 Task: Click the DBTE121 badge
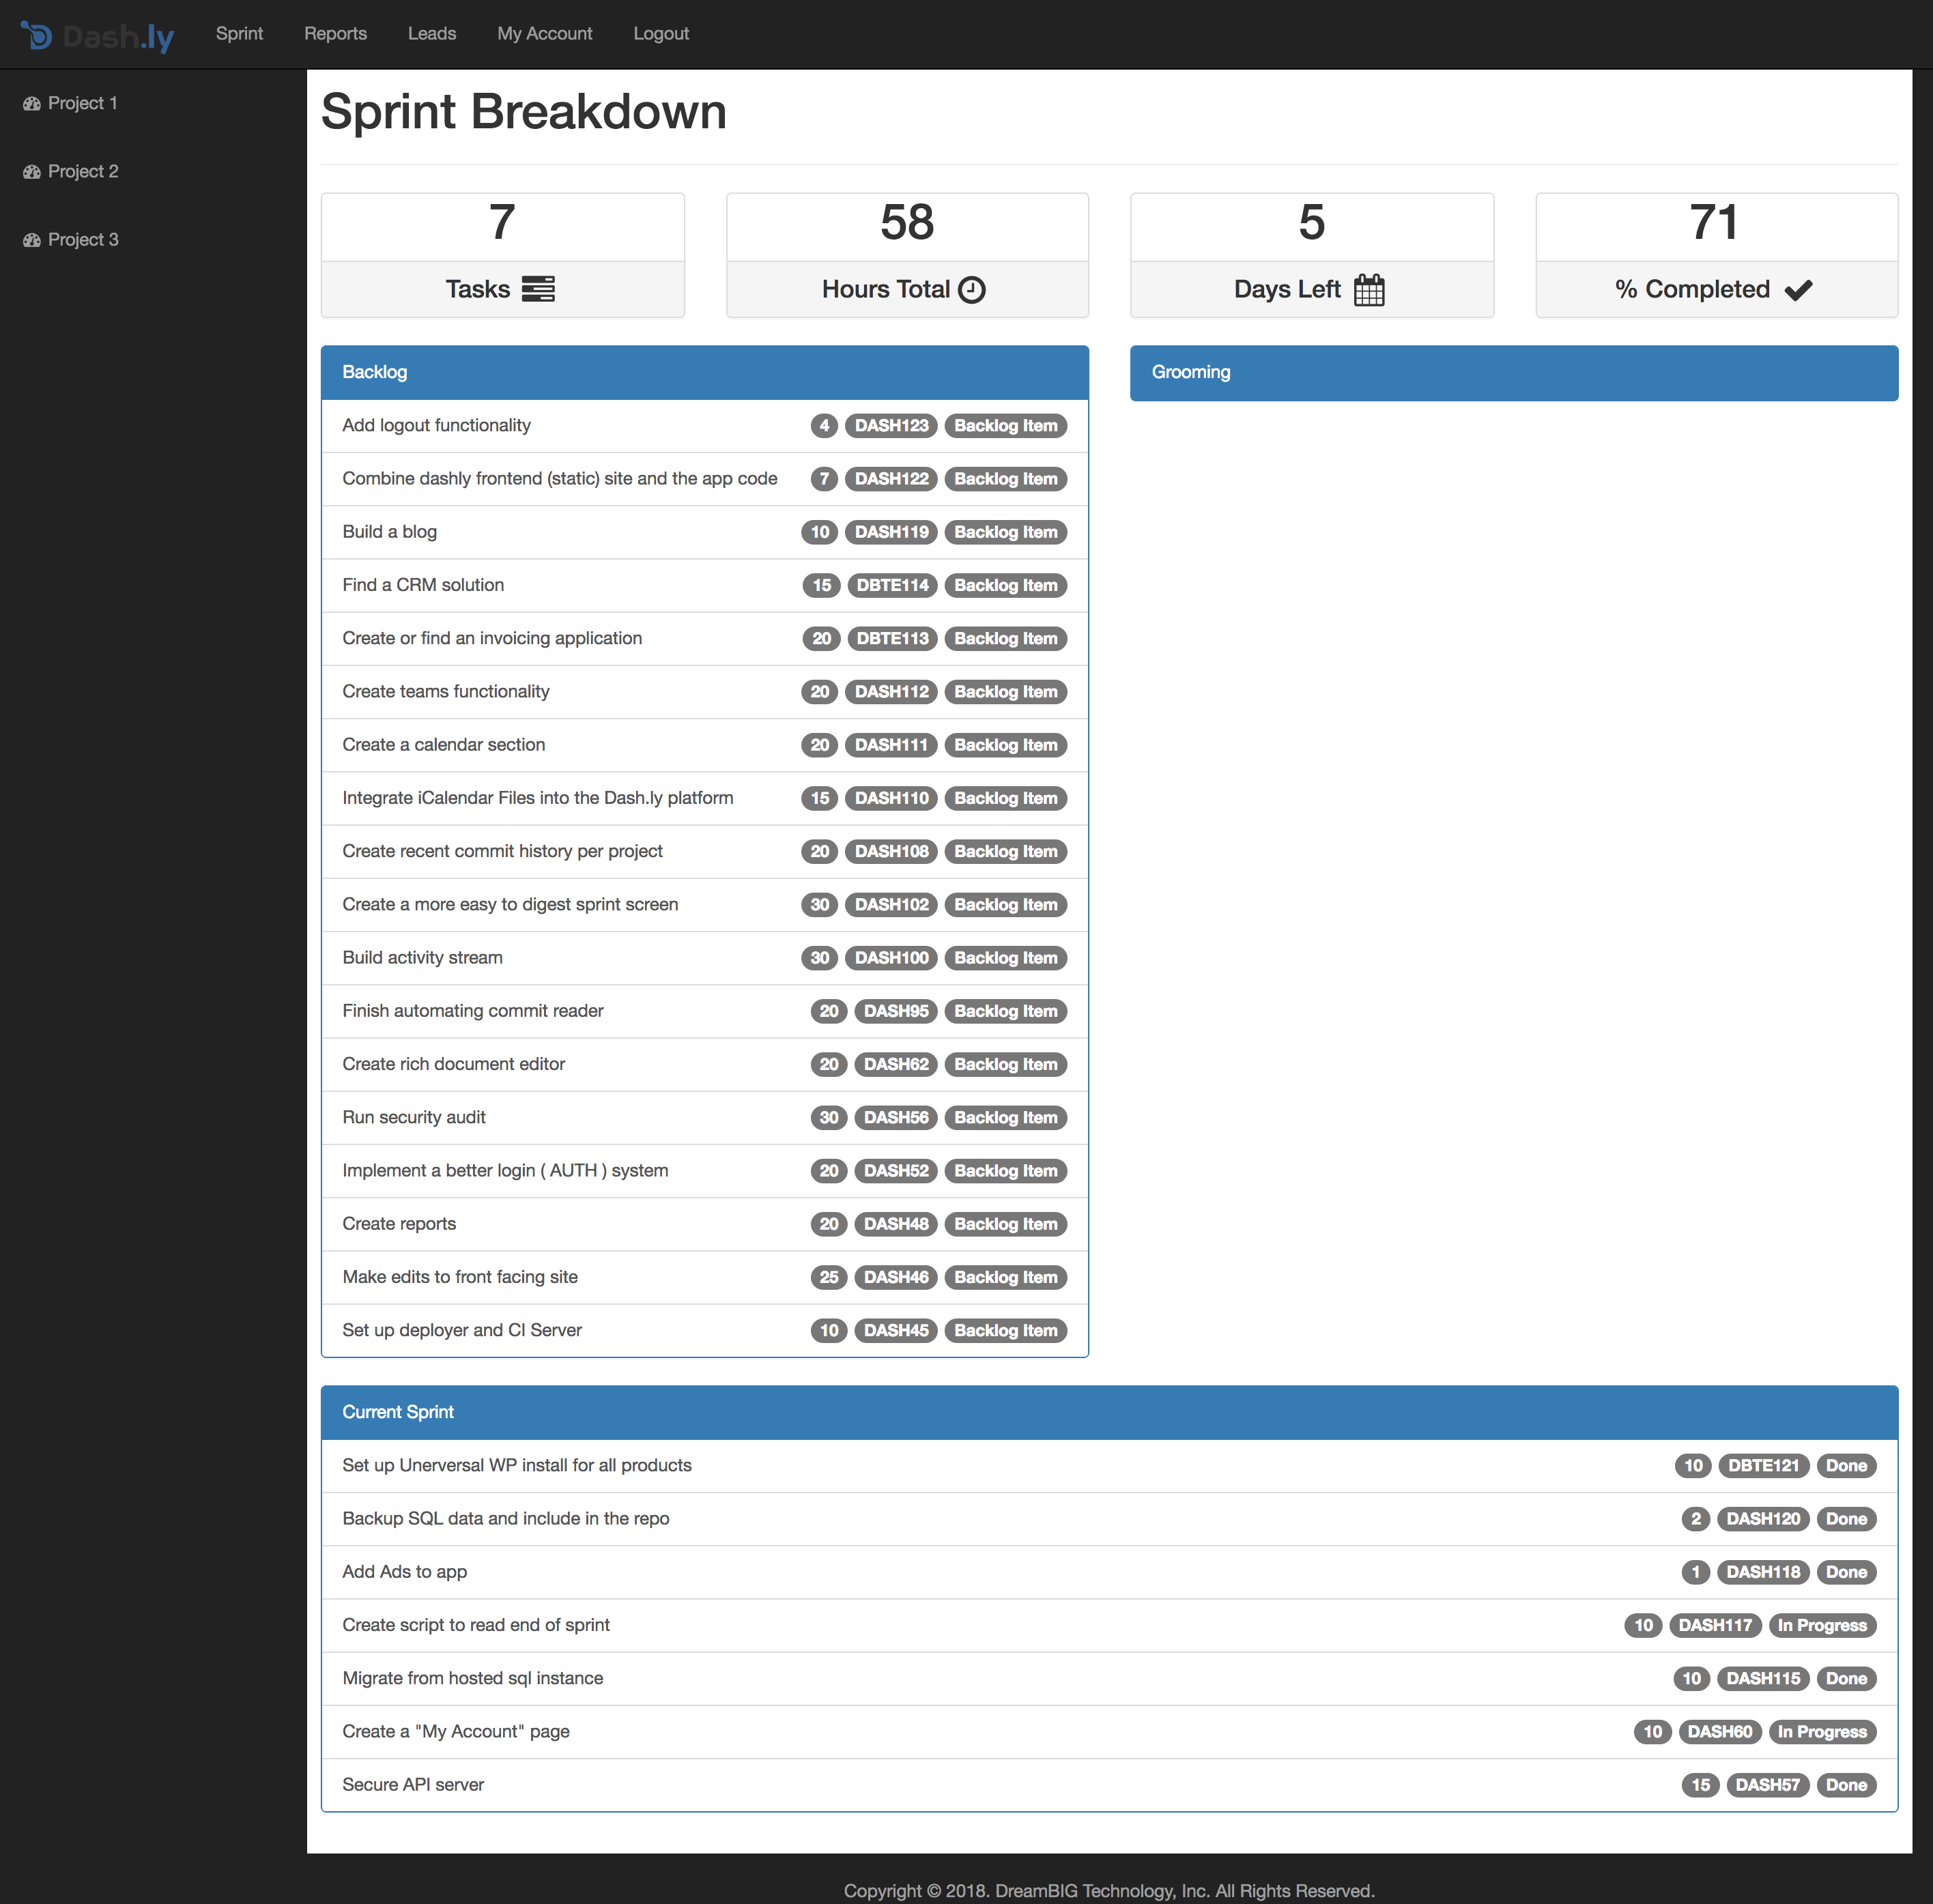pos(1764,1466)
